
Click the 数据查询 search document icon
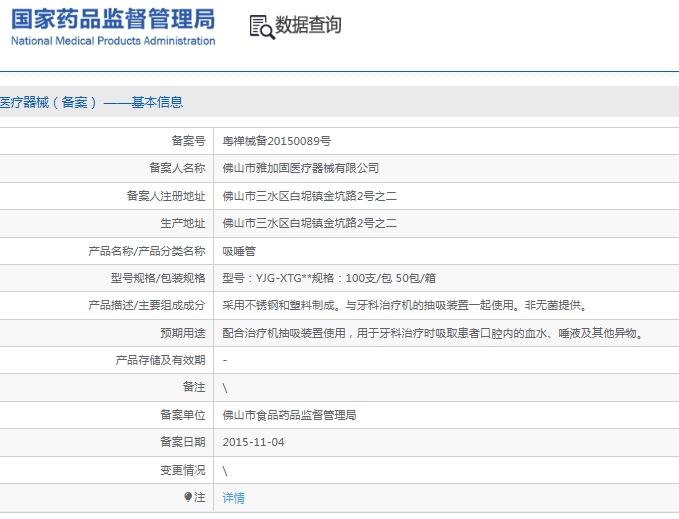[x=262, y=27]
